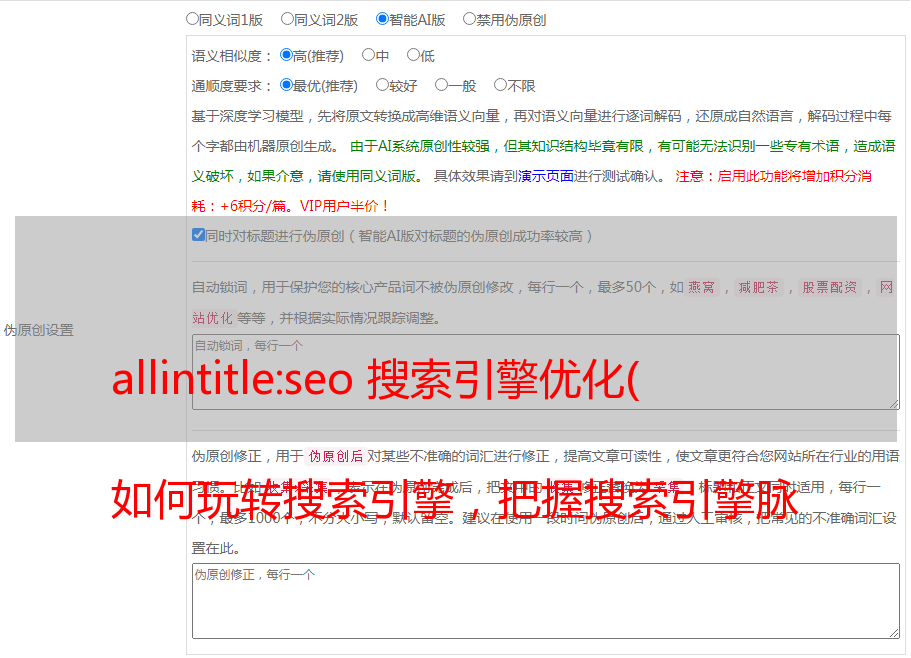
Task: Click the resize handle of 自动锁词 textarea
Action: [894, 404]
